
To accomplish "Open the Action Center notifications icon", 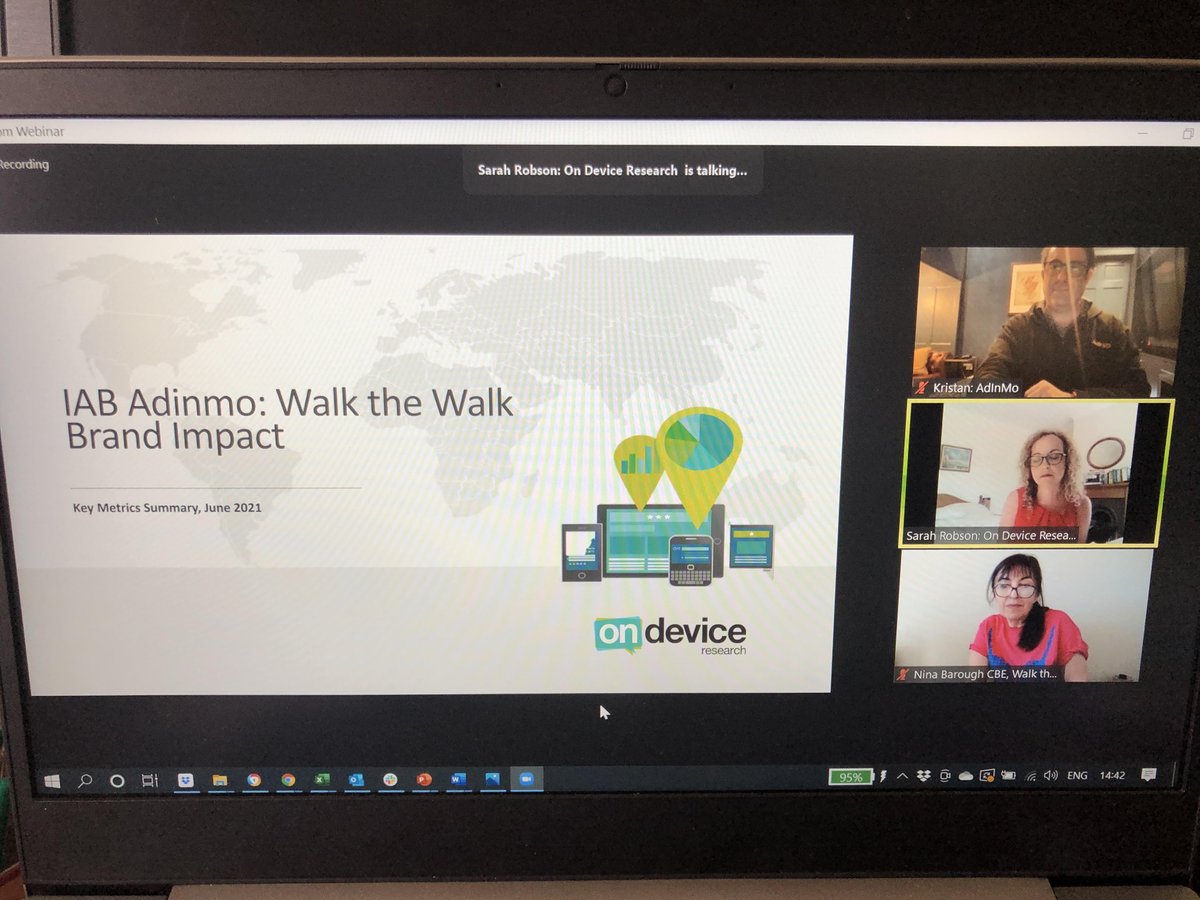I will (1149, 775).
